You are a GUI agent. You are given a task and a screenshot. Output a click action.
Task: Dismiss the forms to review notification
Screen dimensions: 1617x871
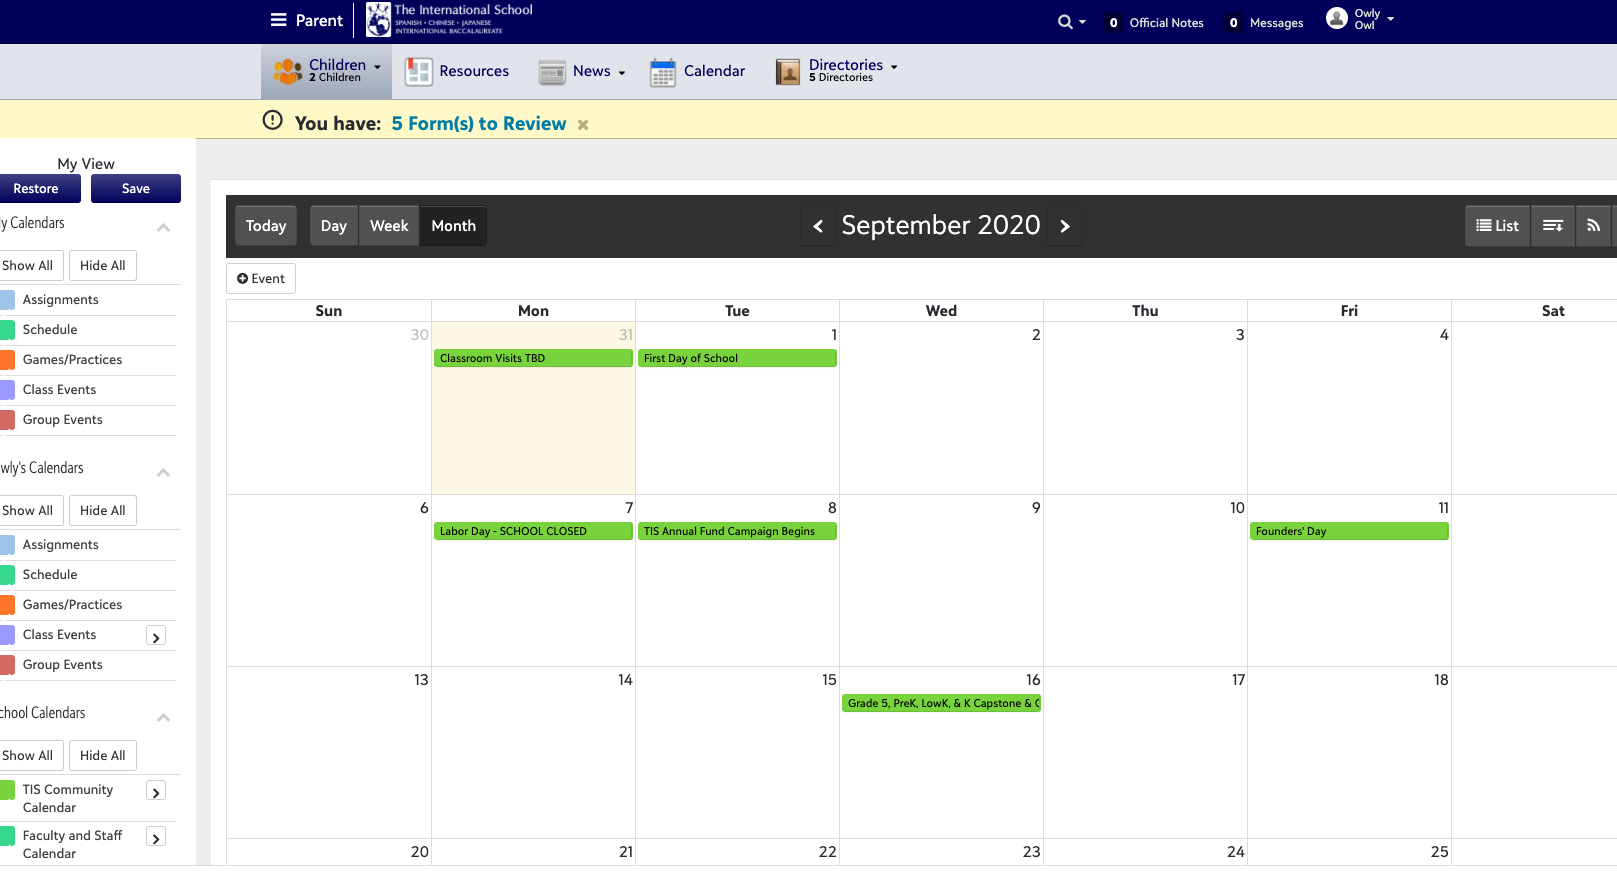pyautogui.click(x=583, y=125)
